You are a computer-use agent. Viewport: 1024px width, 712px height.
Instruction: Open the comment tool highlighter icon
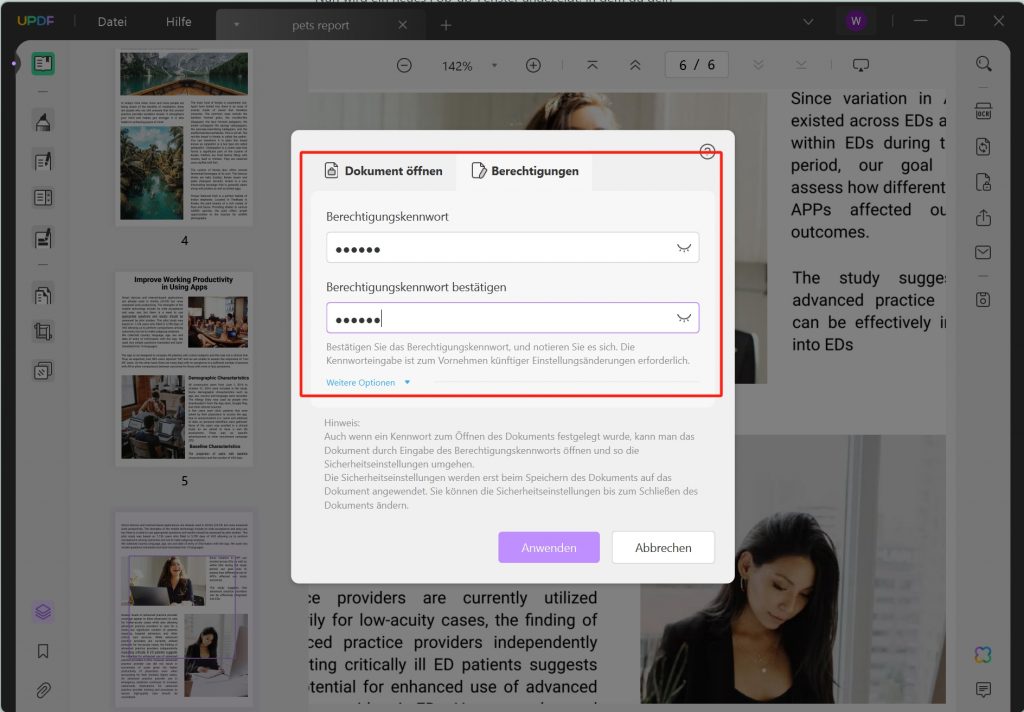tap(43, 121)
